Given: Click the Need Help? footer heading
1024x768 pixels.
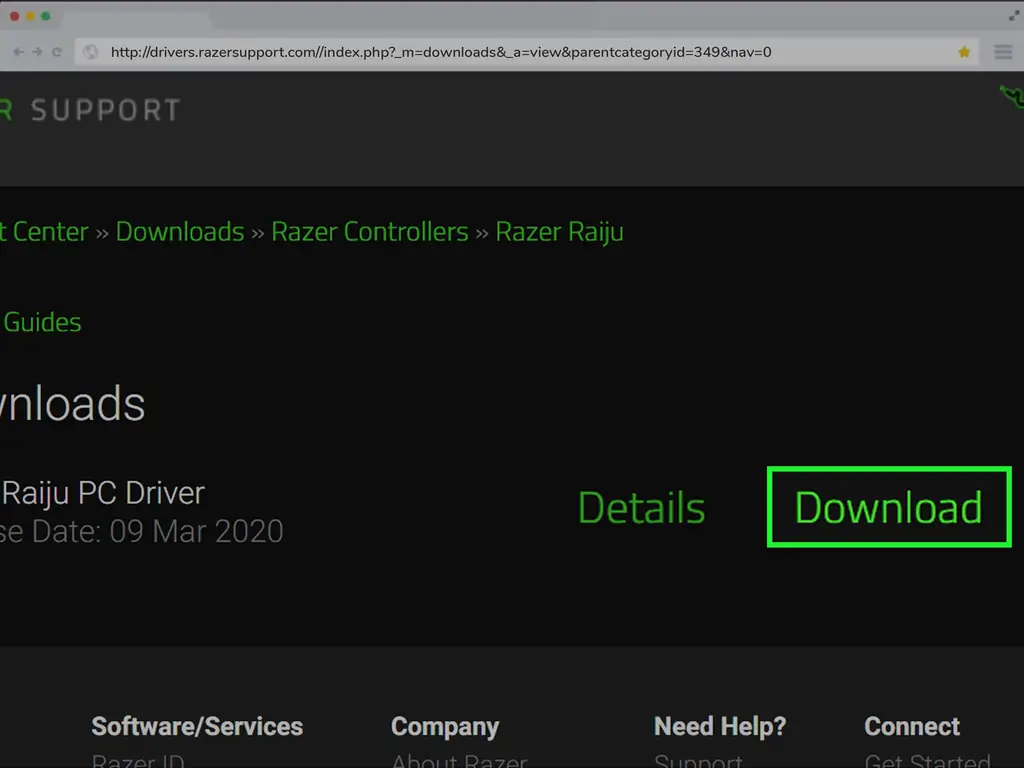Looking at the screenshot, I should pos(720,726).
